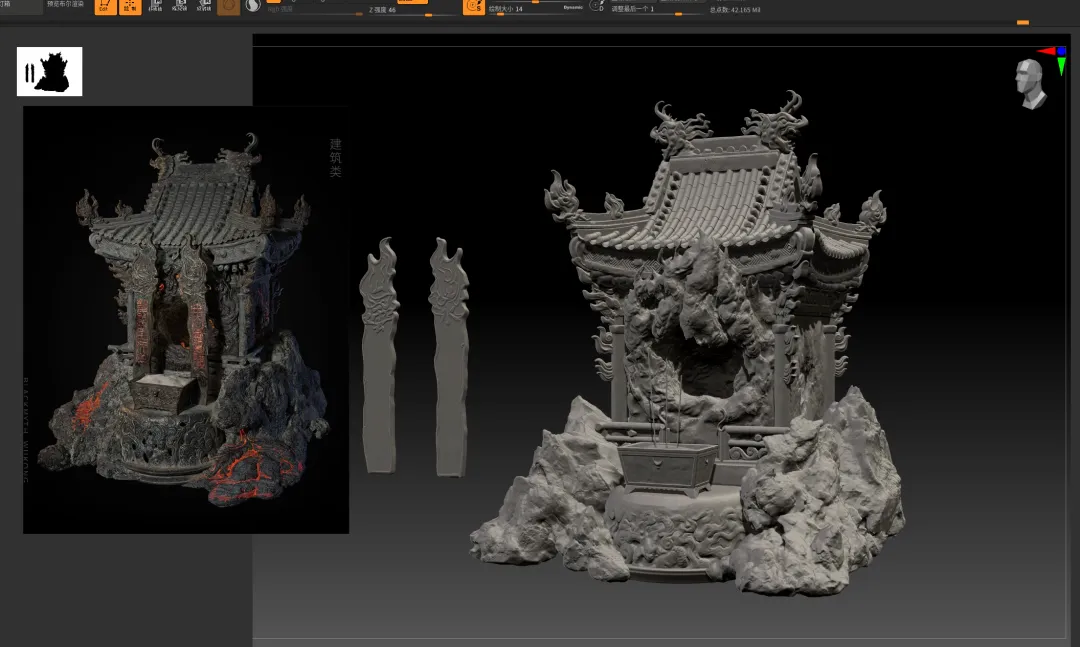1080x647 pixels.
Task: Choose the Rotate transform tool
Action: [x=203, y=6]
